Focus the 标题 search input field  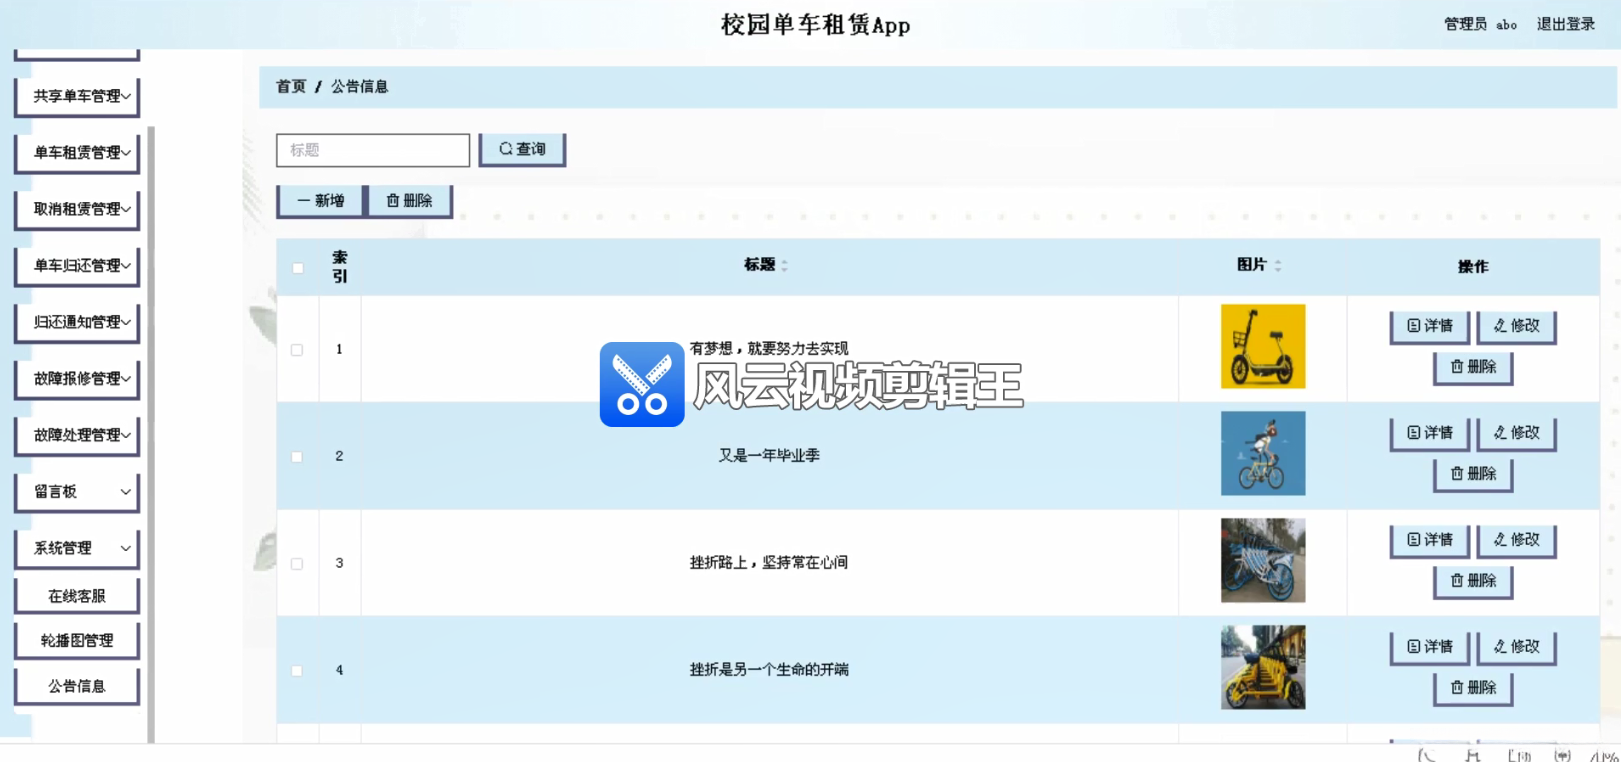[x=373, y=150]
